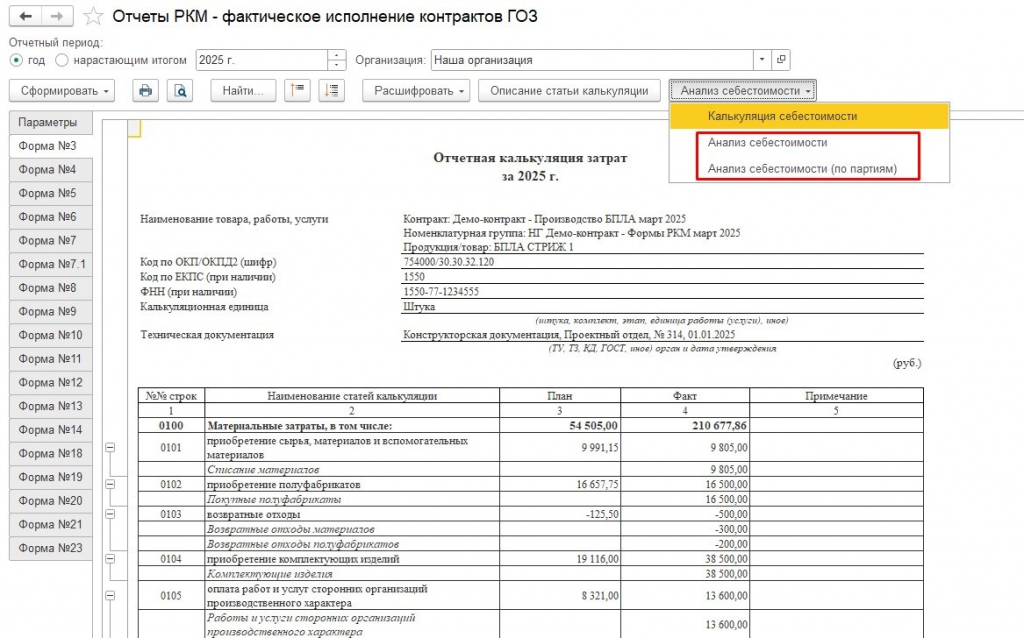This screenshot has height=638, width=1024.
Task: Click the collapse all groups icon
Action: tap(297, 91)
